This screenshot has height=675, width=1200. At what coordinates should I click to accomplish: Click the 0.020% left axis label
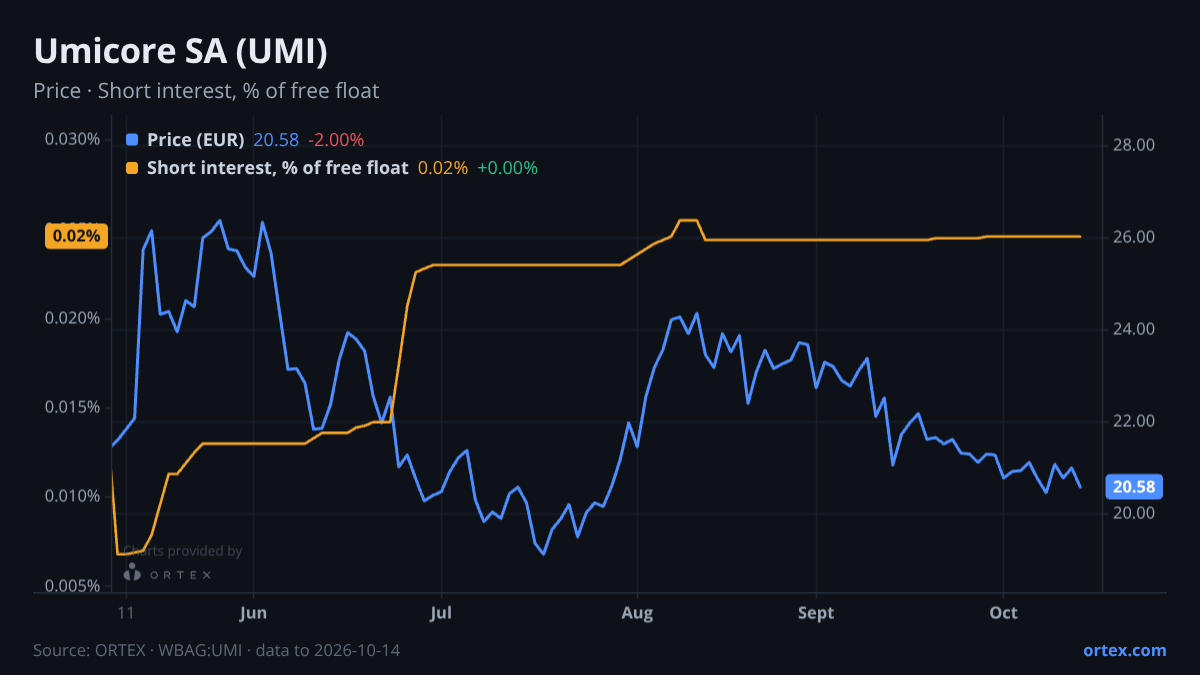[x=72, y=318]
